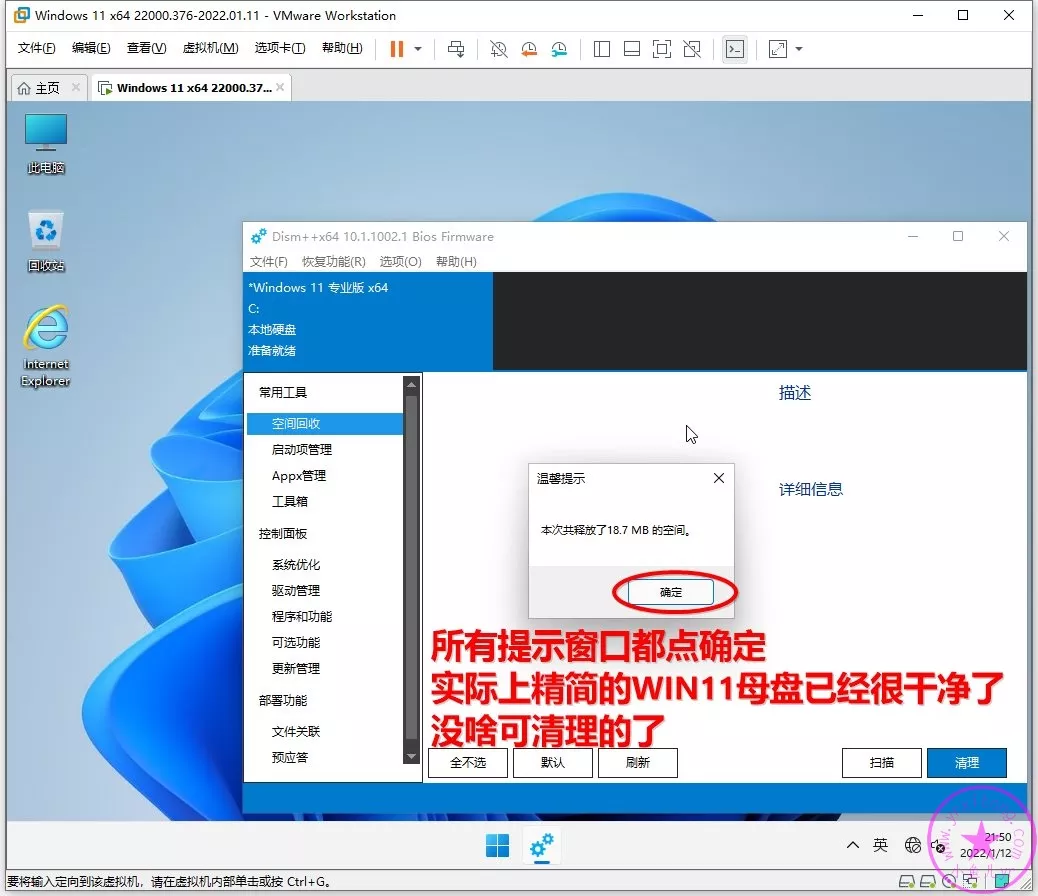
Task: Expand the stretch mode dropdown arrow in toolbar
Action: tap(799, 49)
